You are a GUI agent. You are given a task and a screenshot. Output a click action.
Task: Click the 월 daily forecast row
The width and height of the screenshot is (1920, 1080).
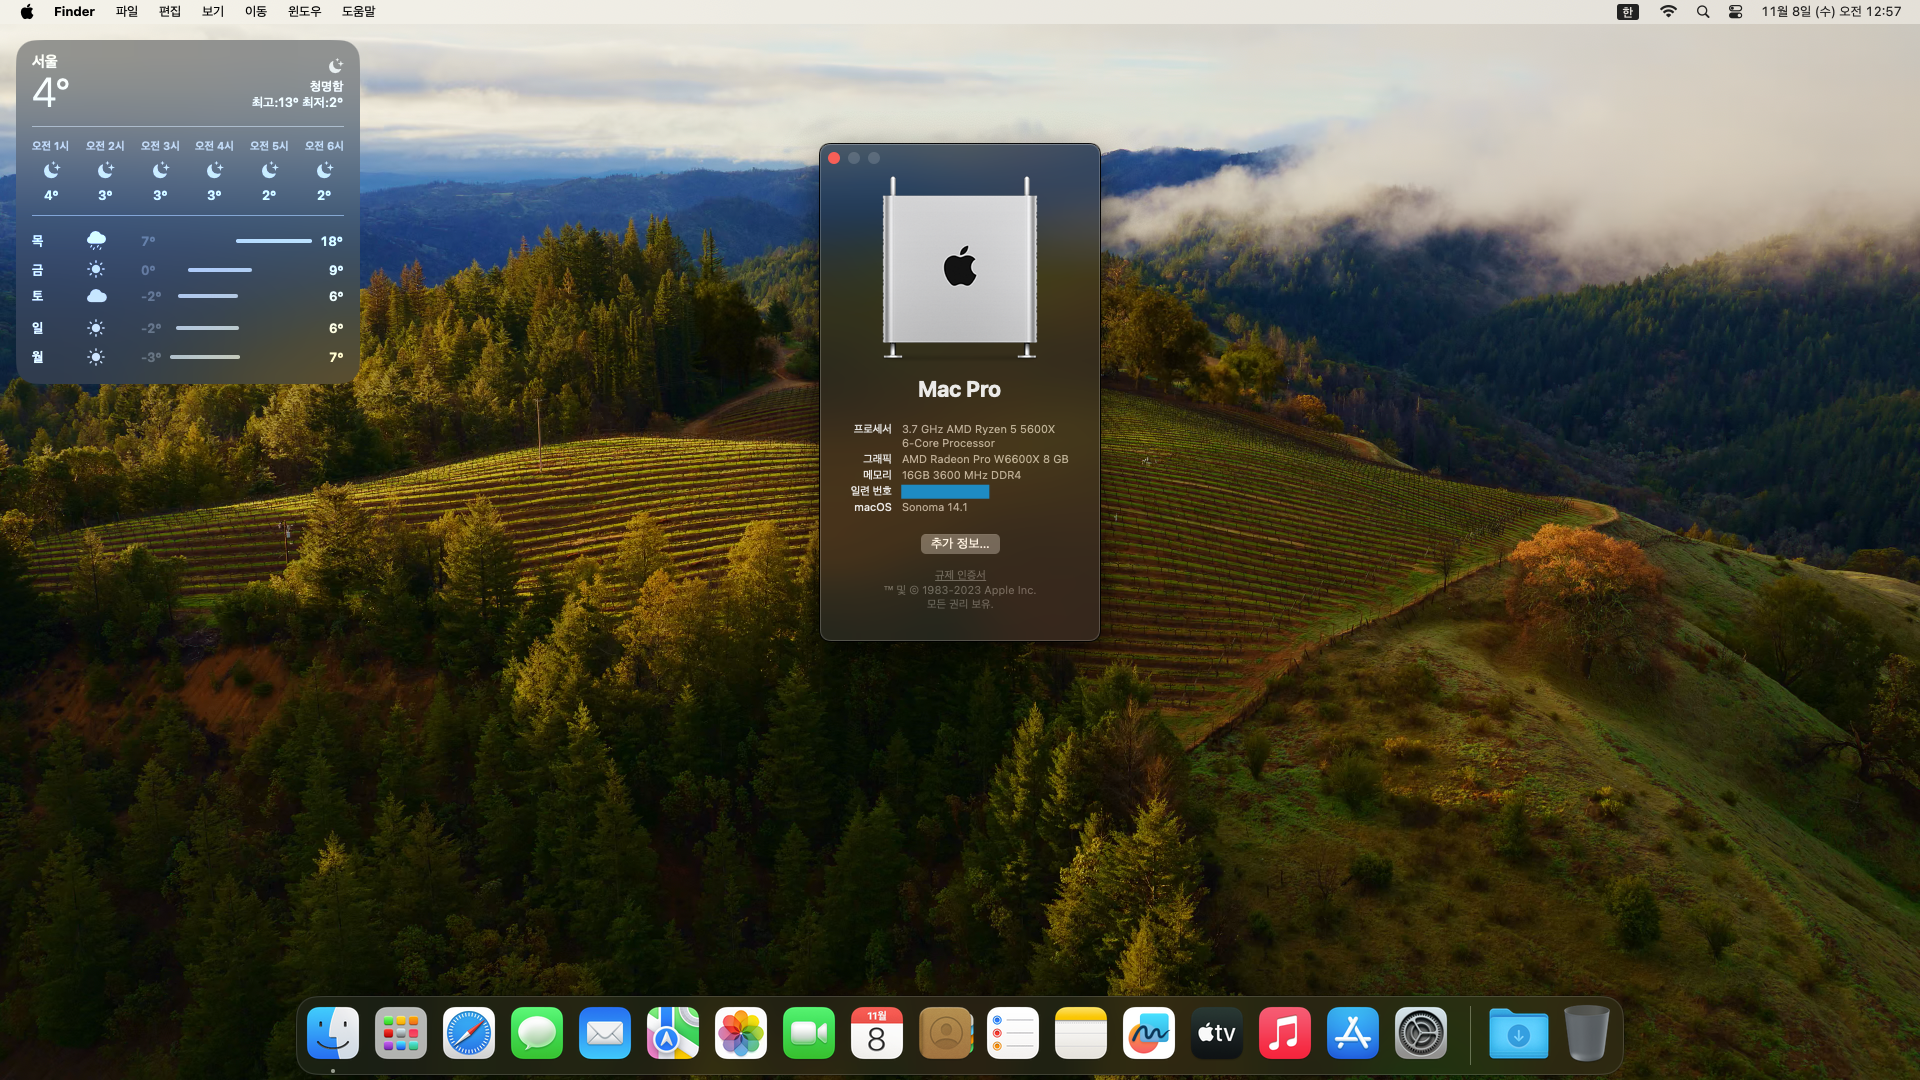pyautogui.click(x=188, y=357)
